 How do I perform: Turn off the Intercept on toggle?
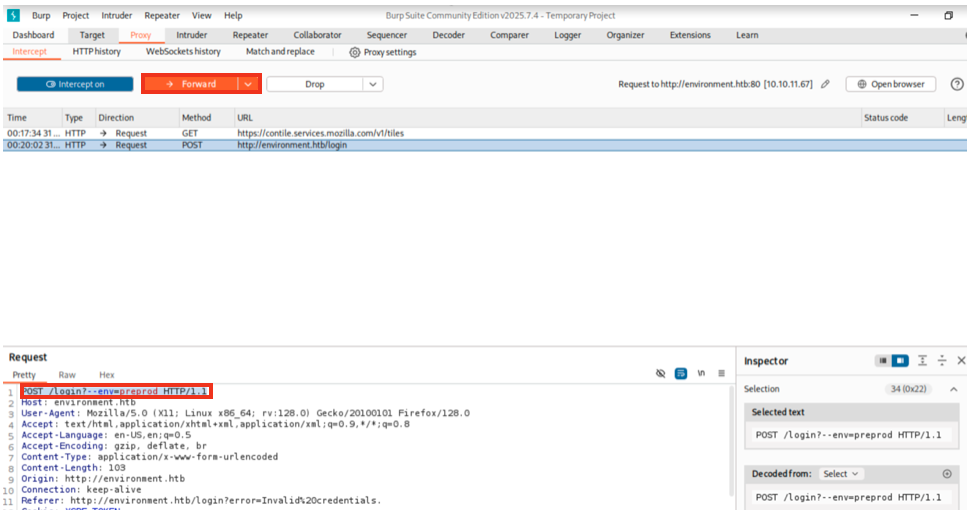coord(75,84)
